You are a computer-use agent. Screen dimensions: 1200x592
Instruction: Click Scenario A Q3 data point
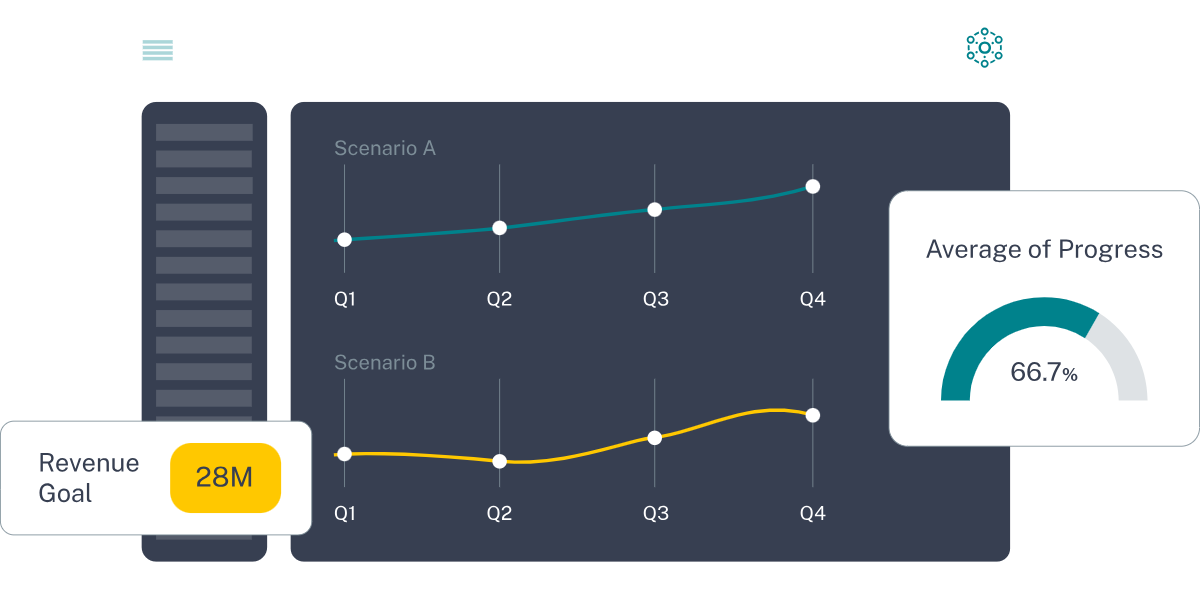coord(655,210)
